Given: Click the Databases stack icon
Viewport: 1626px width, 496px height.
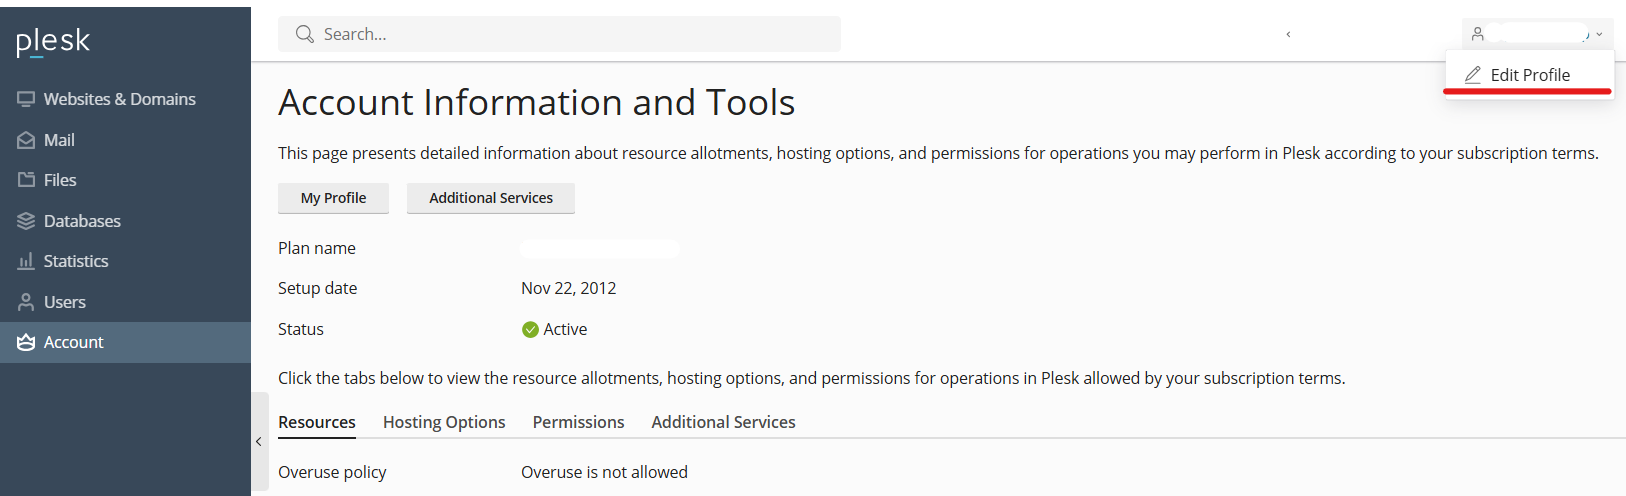Looking at the screenshot, I should click(26, 221).
